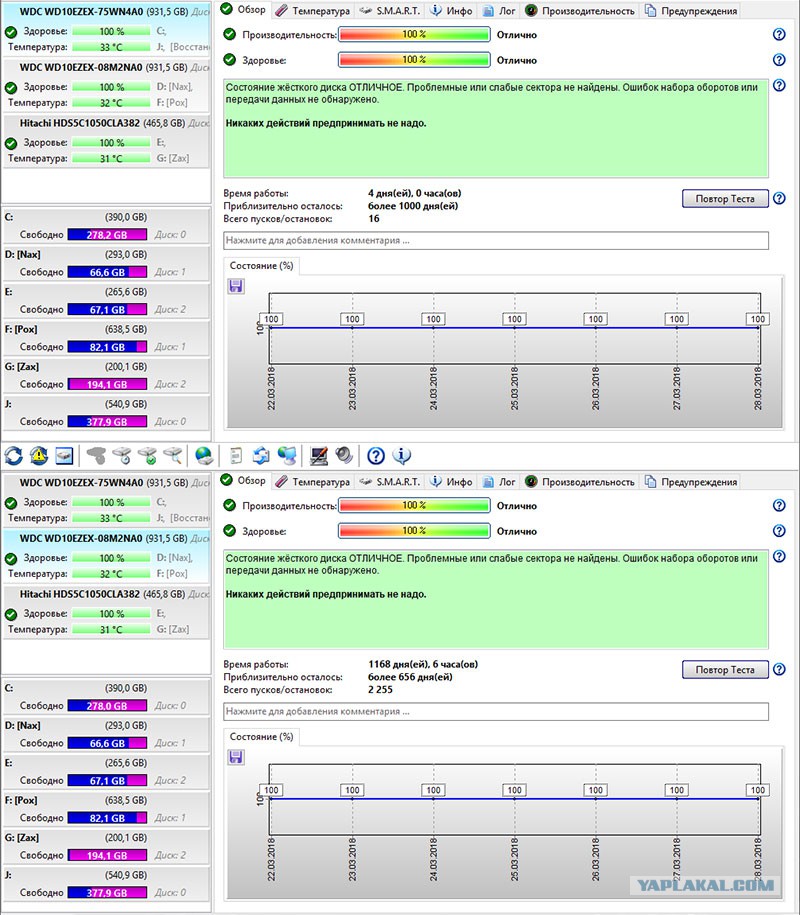Open help via toolbar question mark icon
The height and width of the screenshot is (915, 800).
pyautogui.click(x=376, y=455)
